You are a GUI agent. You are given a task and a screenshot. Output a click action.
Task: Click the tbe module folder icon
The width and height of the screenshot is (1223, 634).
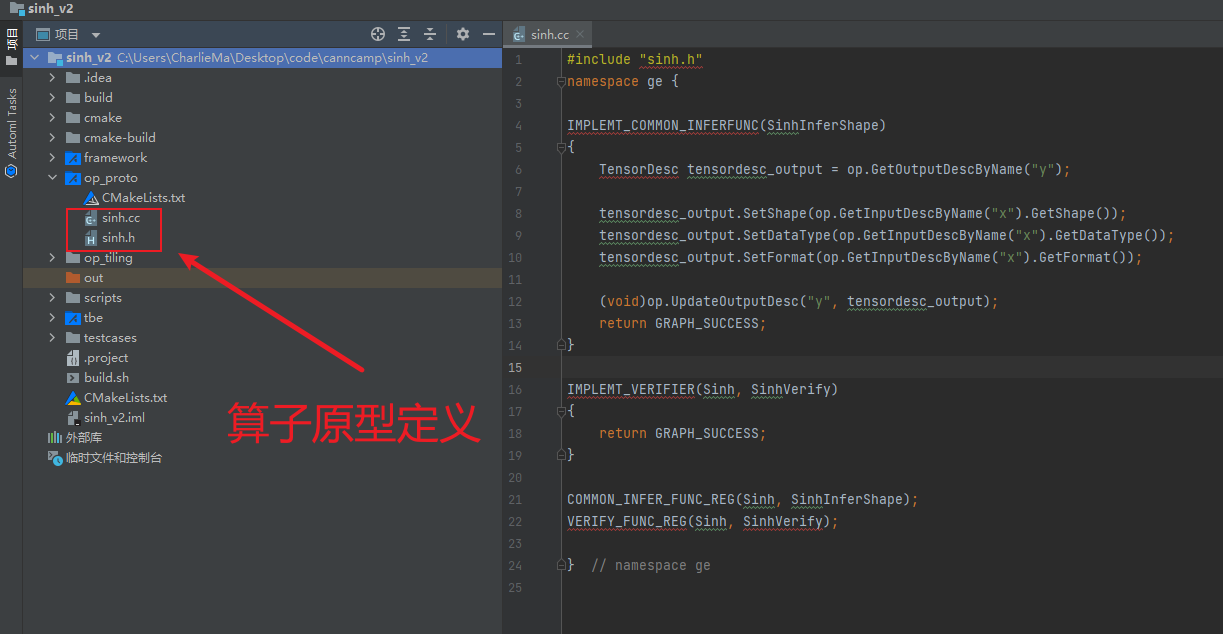(73, 318)
